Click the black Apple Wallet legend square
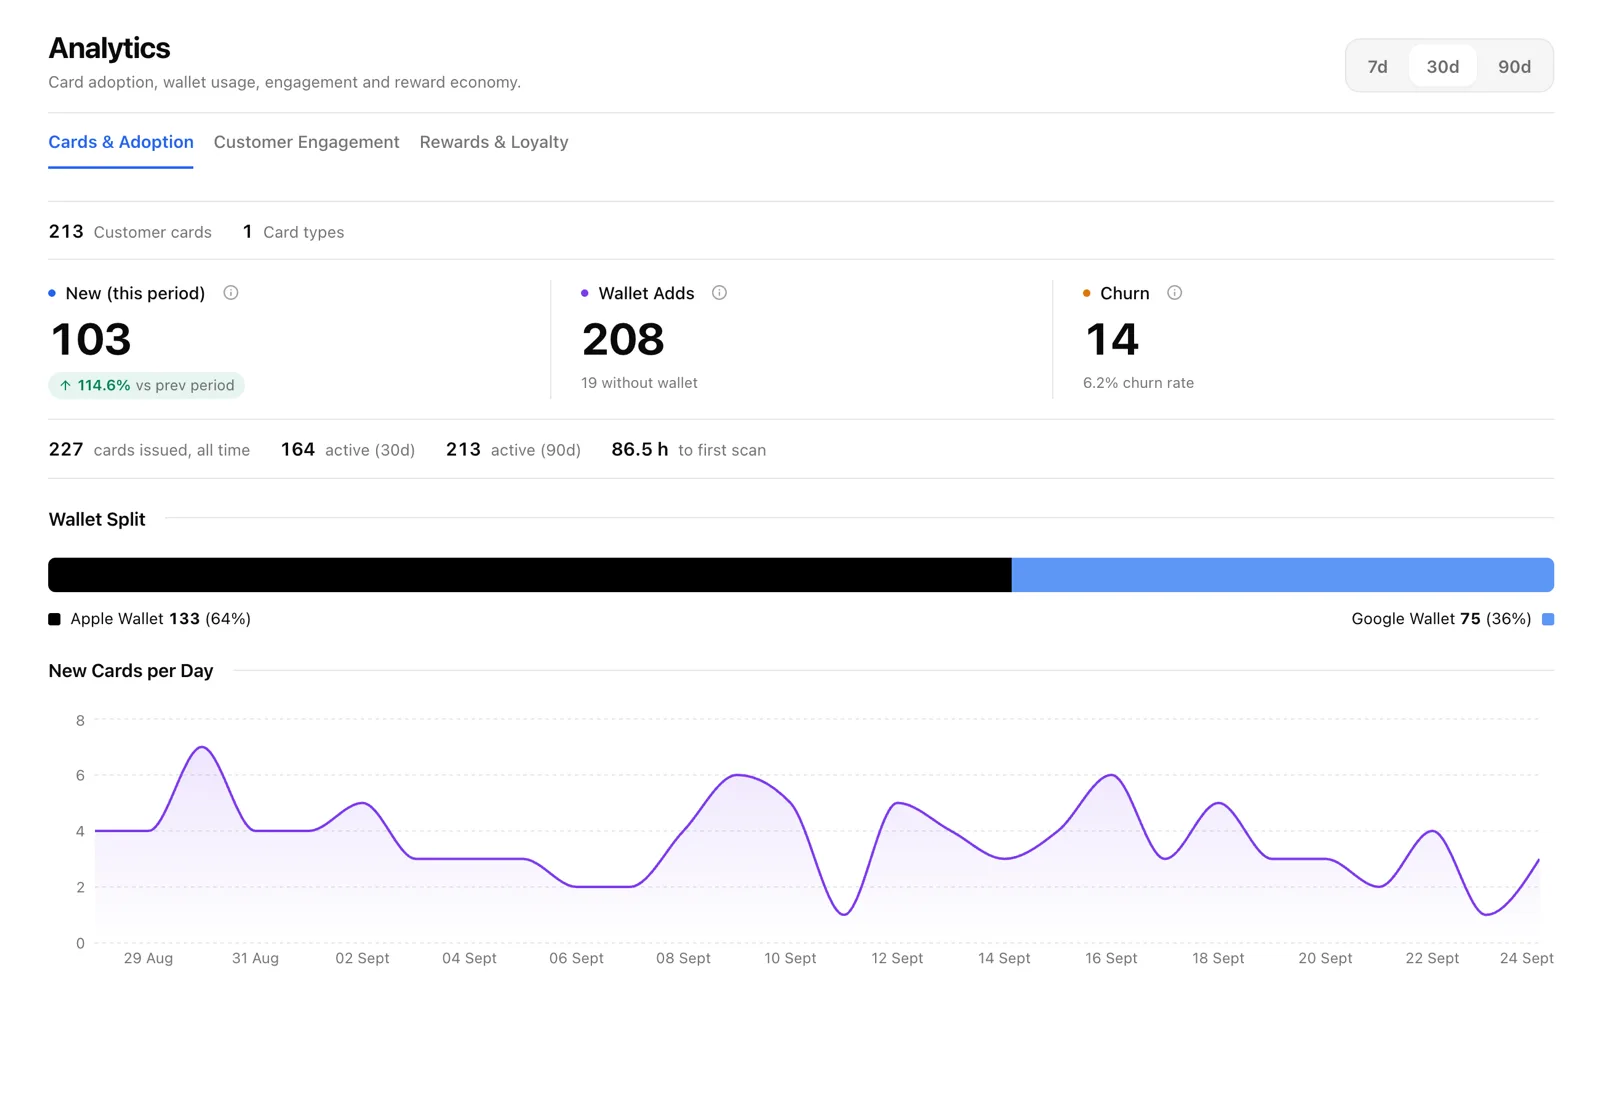The height and width of the screenshot is (1108, 1600). point(54,619)
